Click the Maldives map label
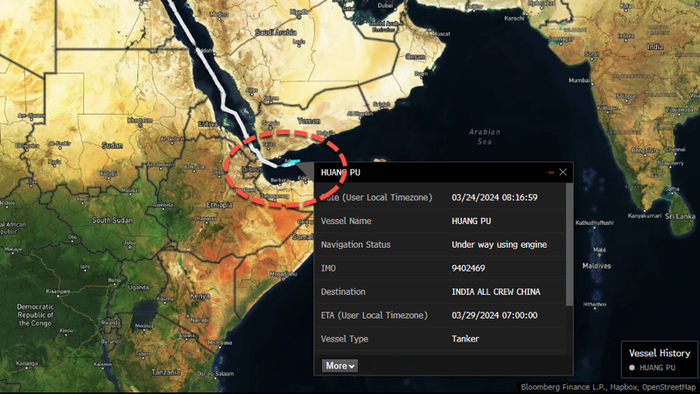700x394 pixels. 596,266
